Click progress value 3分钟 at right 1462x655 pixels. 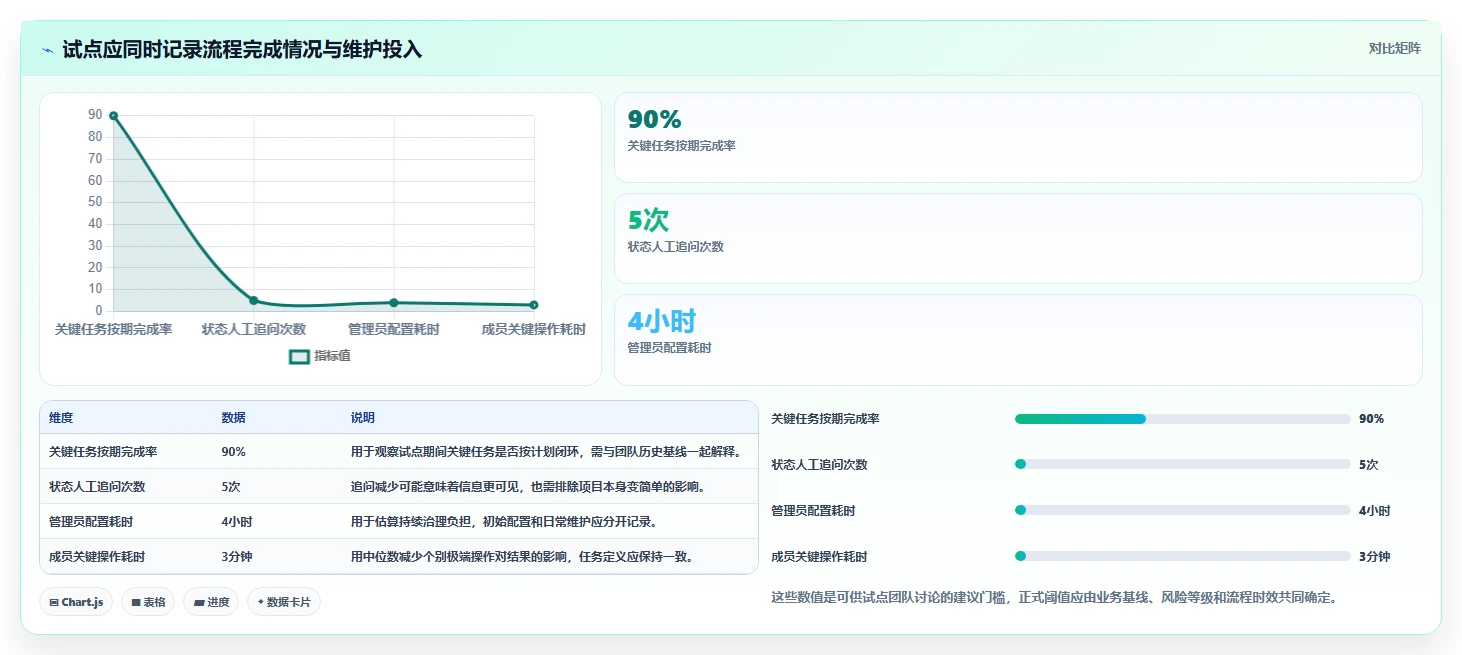coord(1374,557)
